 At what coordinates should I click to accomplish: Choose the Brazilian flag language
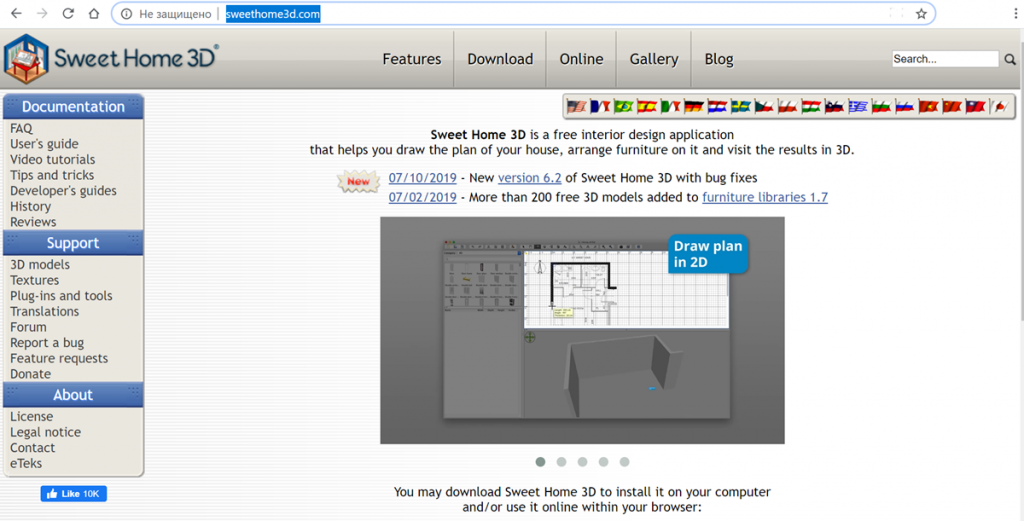click(624, 106)
